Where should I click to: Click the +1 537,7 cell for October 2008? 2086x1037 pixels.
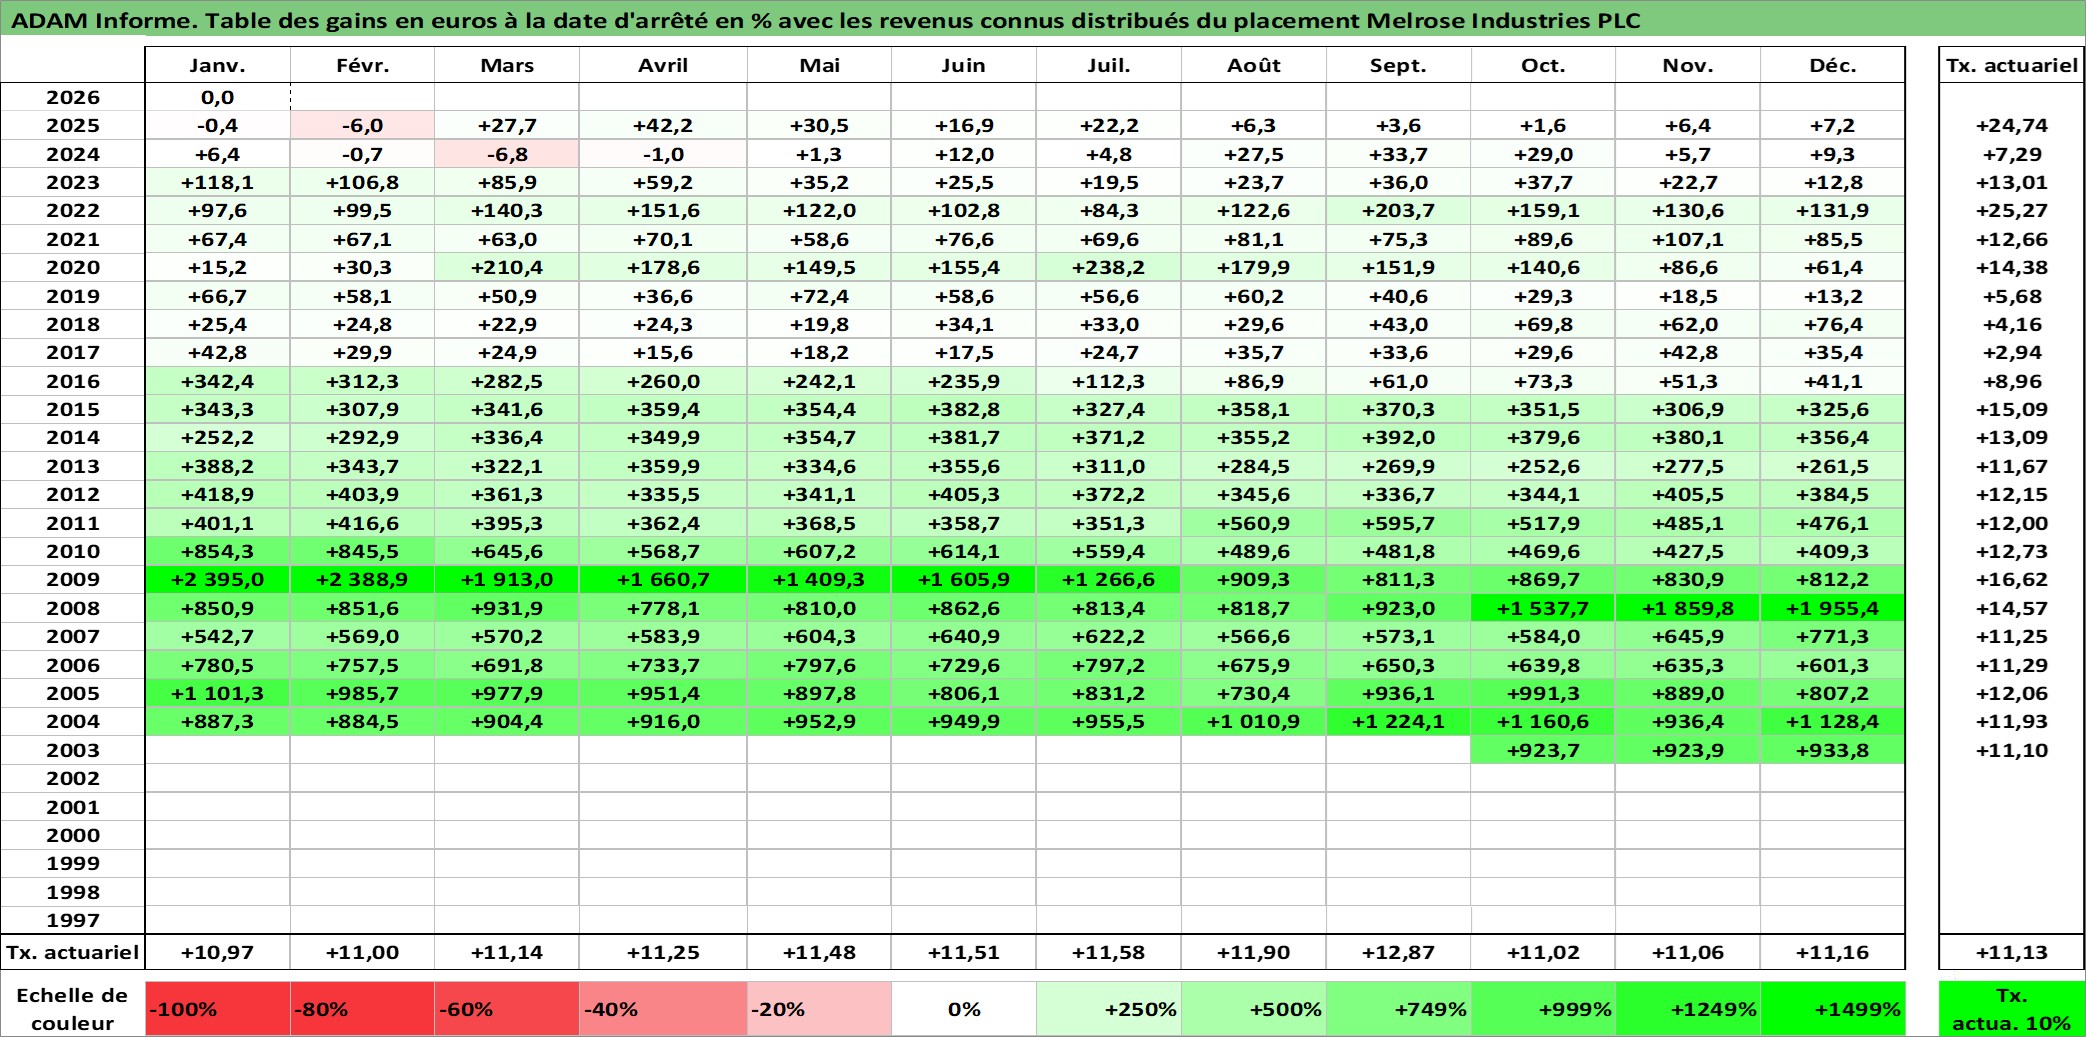click(1543, 608)
